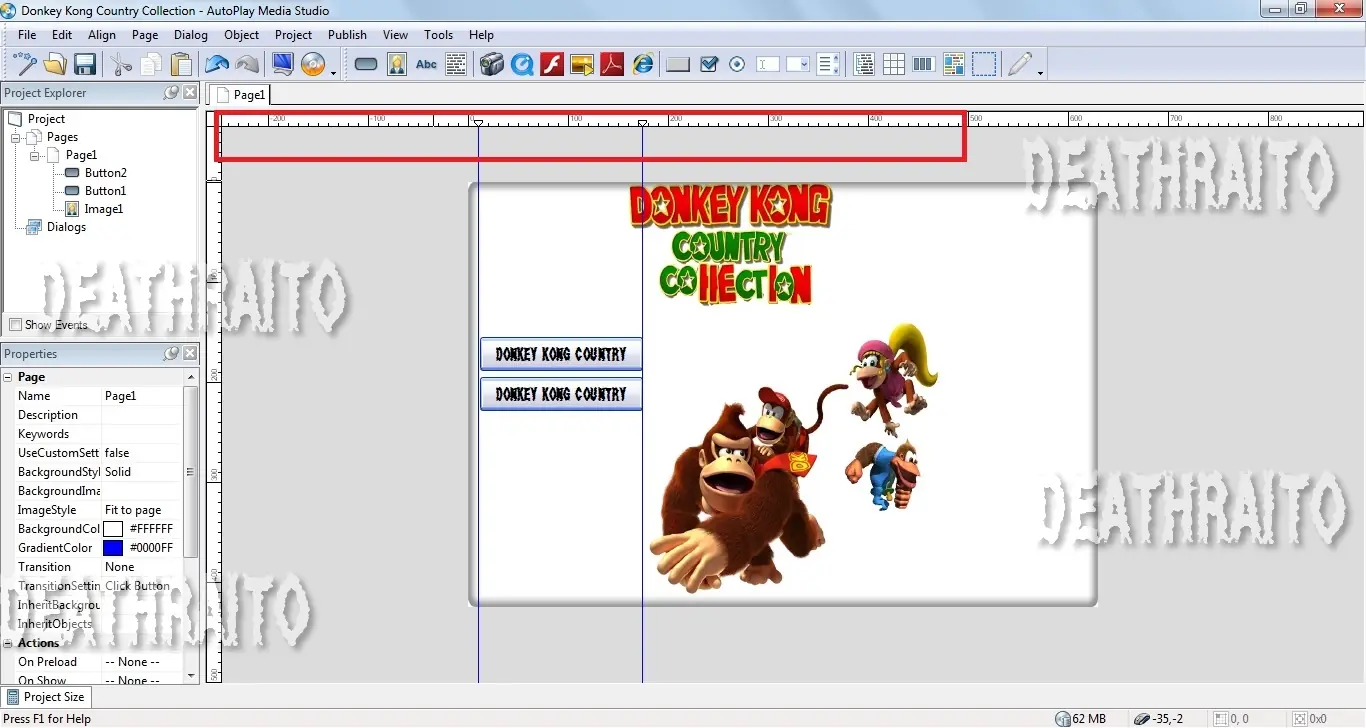Close the Project Explorer panel
Image resolution: width=1366 pixels, height=728 pixels.
190,93
